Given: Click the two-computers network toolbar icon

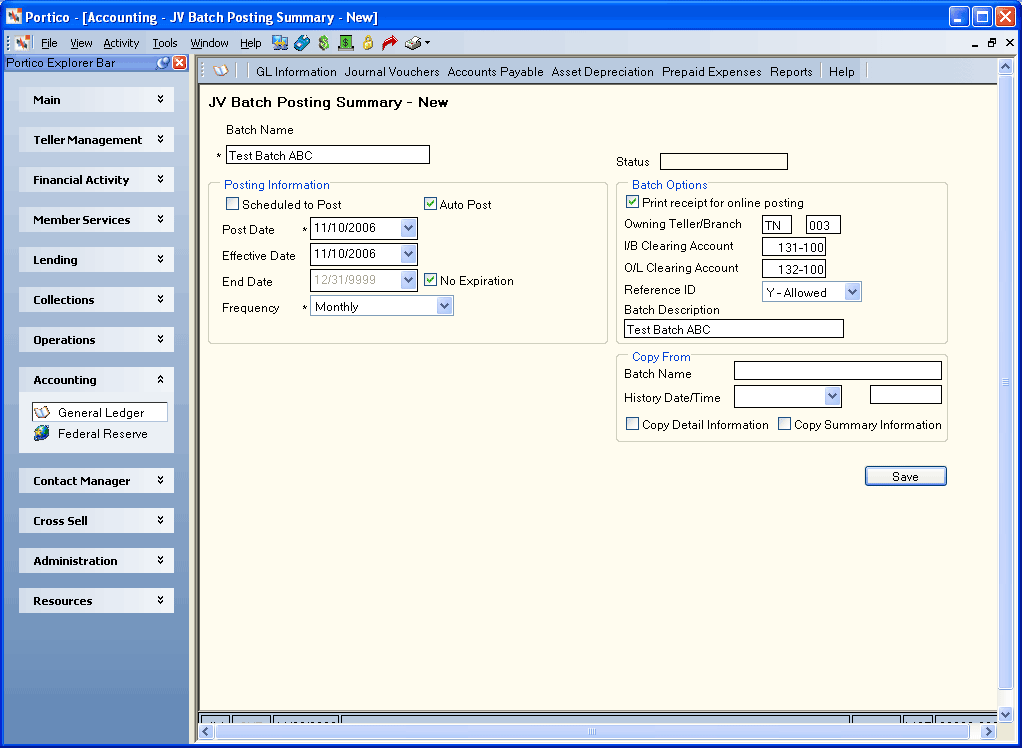Looking at the screenshot, I should tap(280, 43).
